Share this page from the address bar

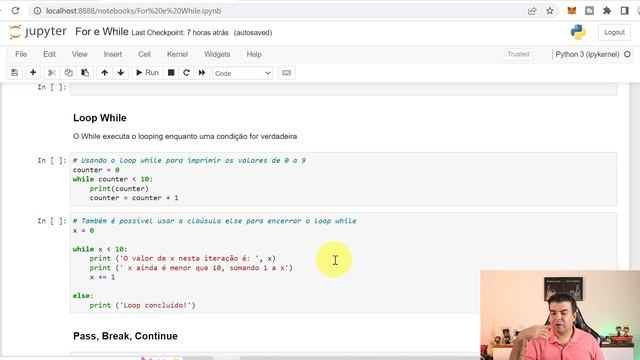532,11
